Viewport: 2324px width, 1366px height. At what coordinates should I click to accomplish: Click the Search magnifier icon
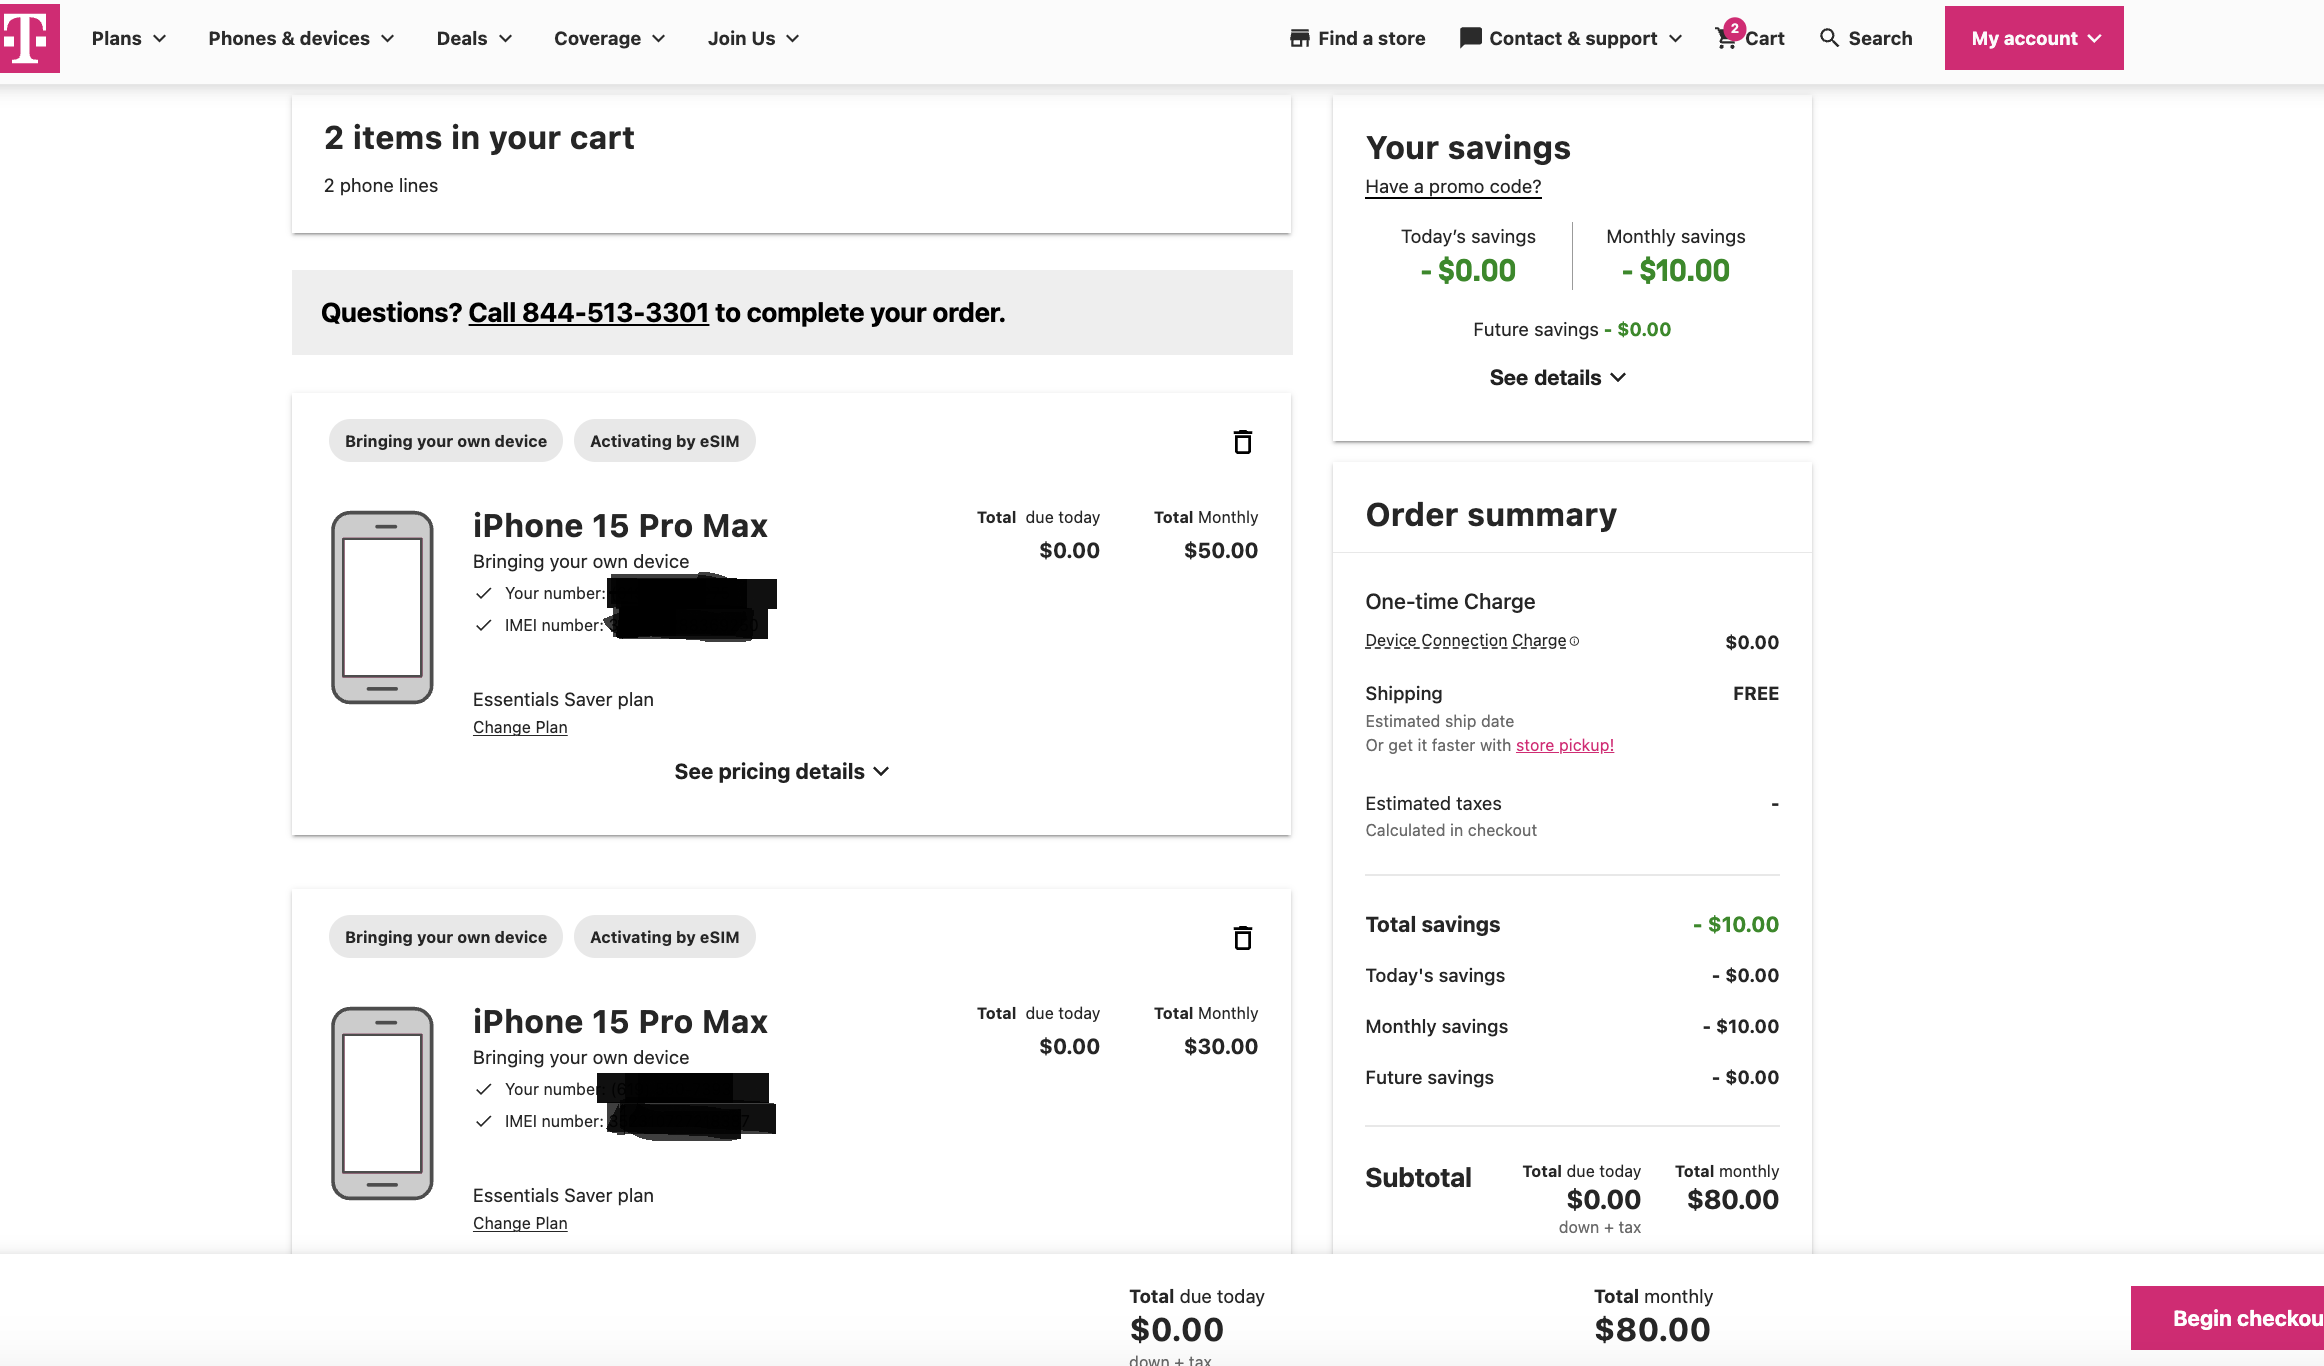1829,38
